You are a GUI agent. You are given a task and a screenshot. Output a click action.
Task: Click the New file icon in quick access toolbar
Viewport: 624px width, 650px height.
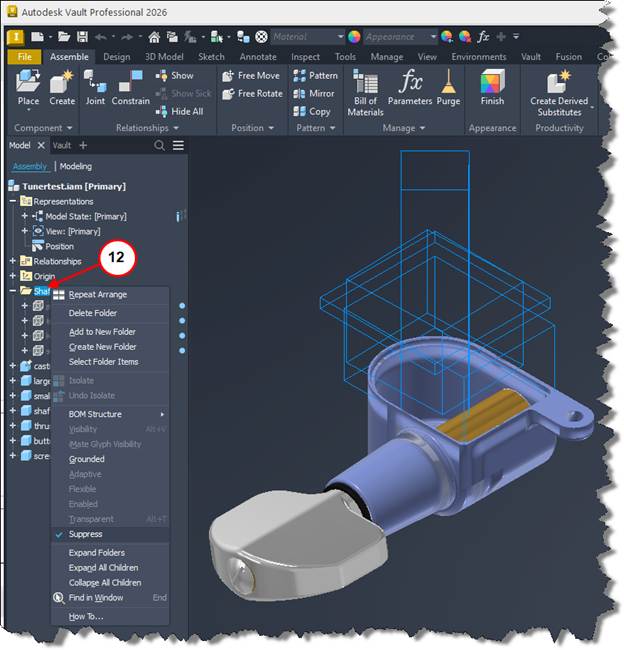click(37, 37)
